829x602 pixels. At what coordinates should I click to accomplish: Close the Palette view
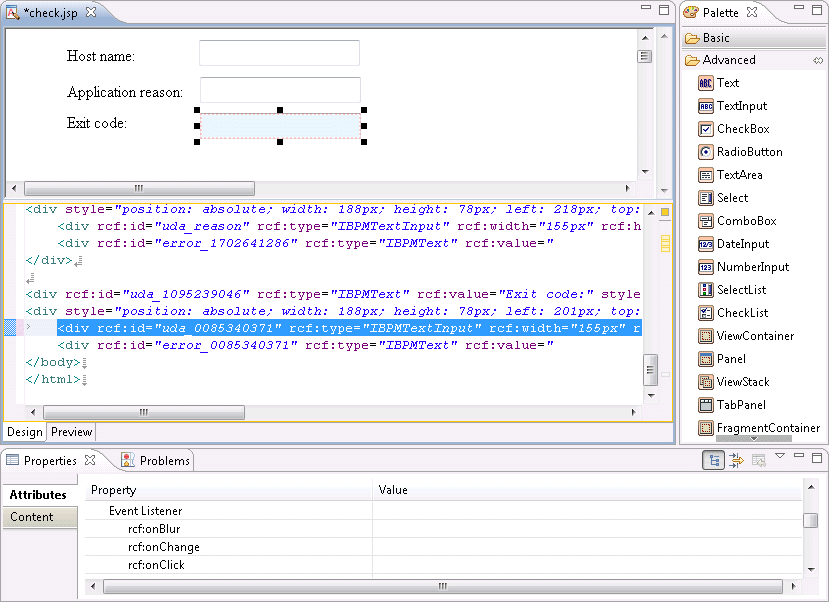[752, 12]
